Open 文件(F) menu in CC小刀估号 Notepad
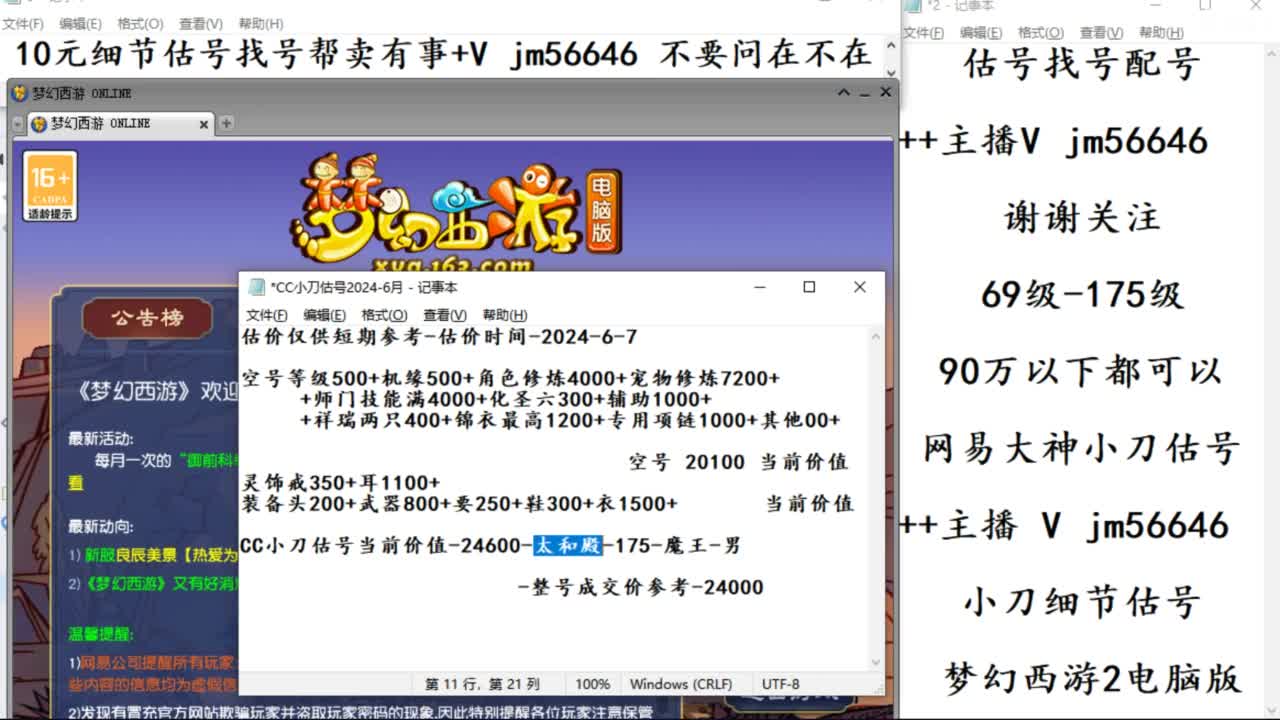 click(x=267, y=315)
